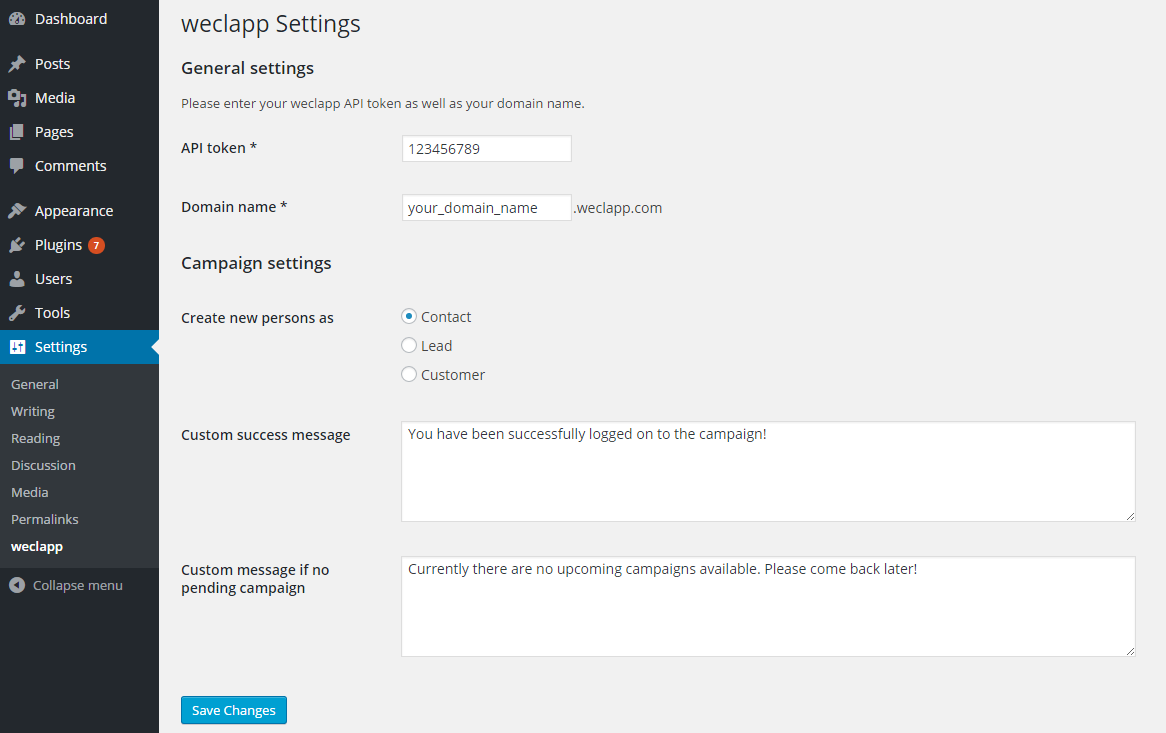Click the plugins update count badge
Image resolution: width=1166 pixels, height=733 pixels.
pyautogui.click(x=96, y=245)
